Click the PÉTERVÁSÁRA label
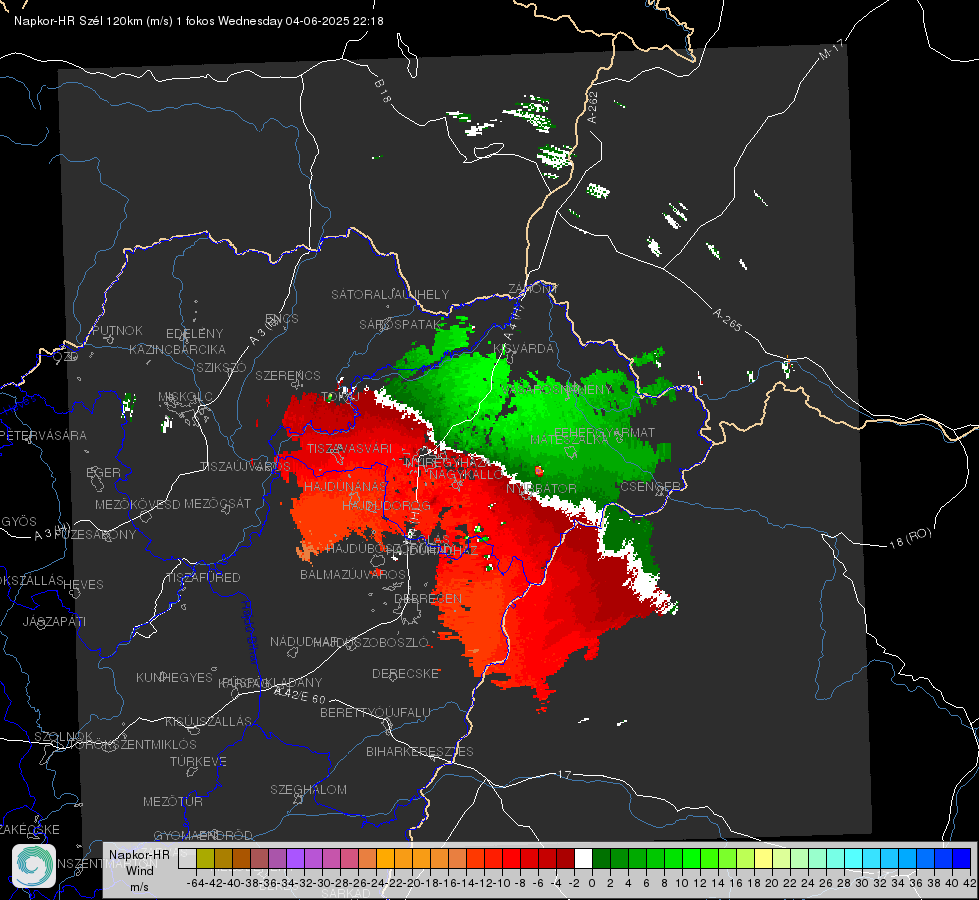 click(x=43, y=435)
